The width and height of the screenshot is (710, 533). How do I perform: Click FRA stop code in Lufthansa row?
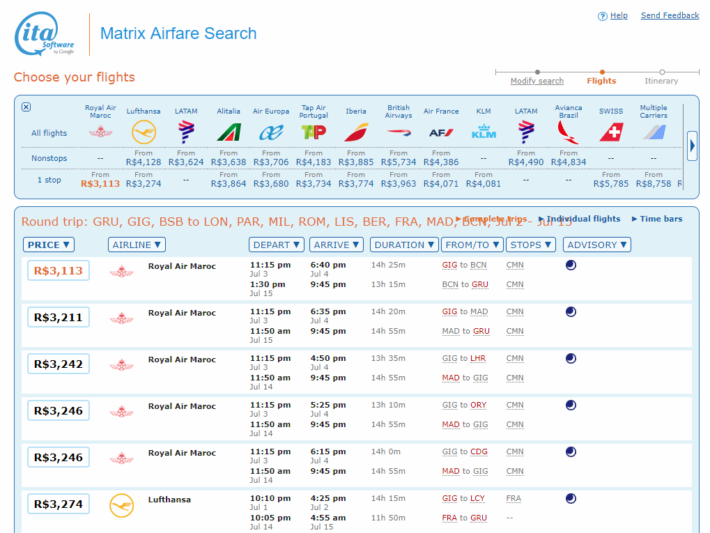click(513, 498)
